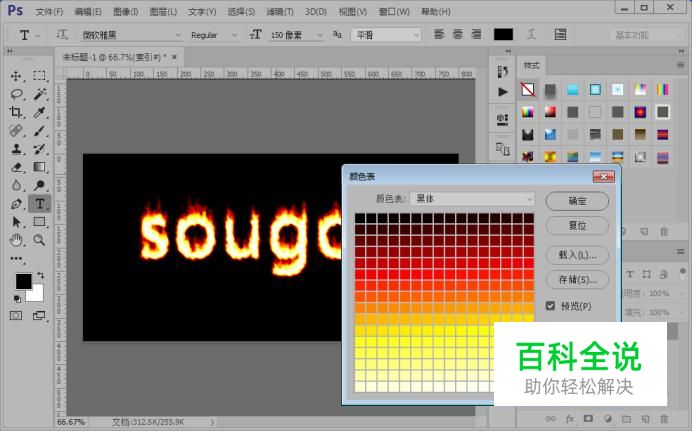The width and height of the screenshot is (692, 431).
Task: Select the Rectangular Marquee tool
Action: 39,76
